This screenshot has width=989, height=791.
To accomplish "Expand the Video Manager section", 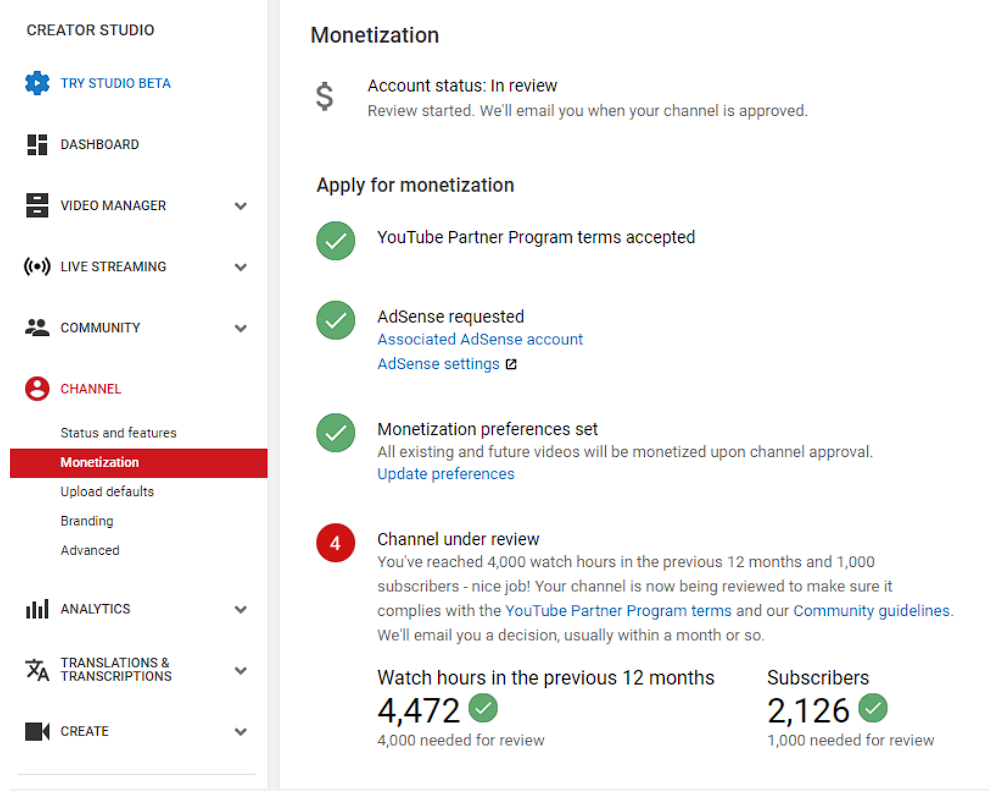I will click(x=241, y=205).
